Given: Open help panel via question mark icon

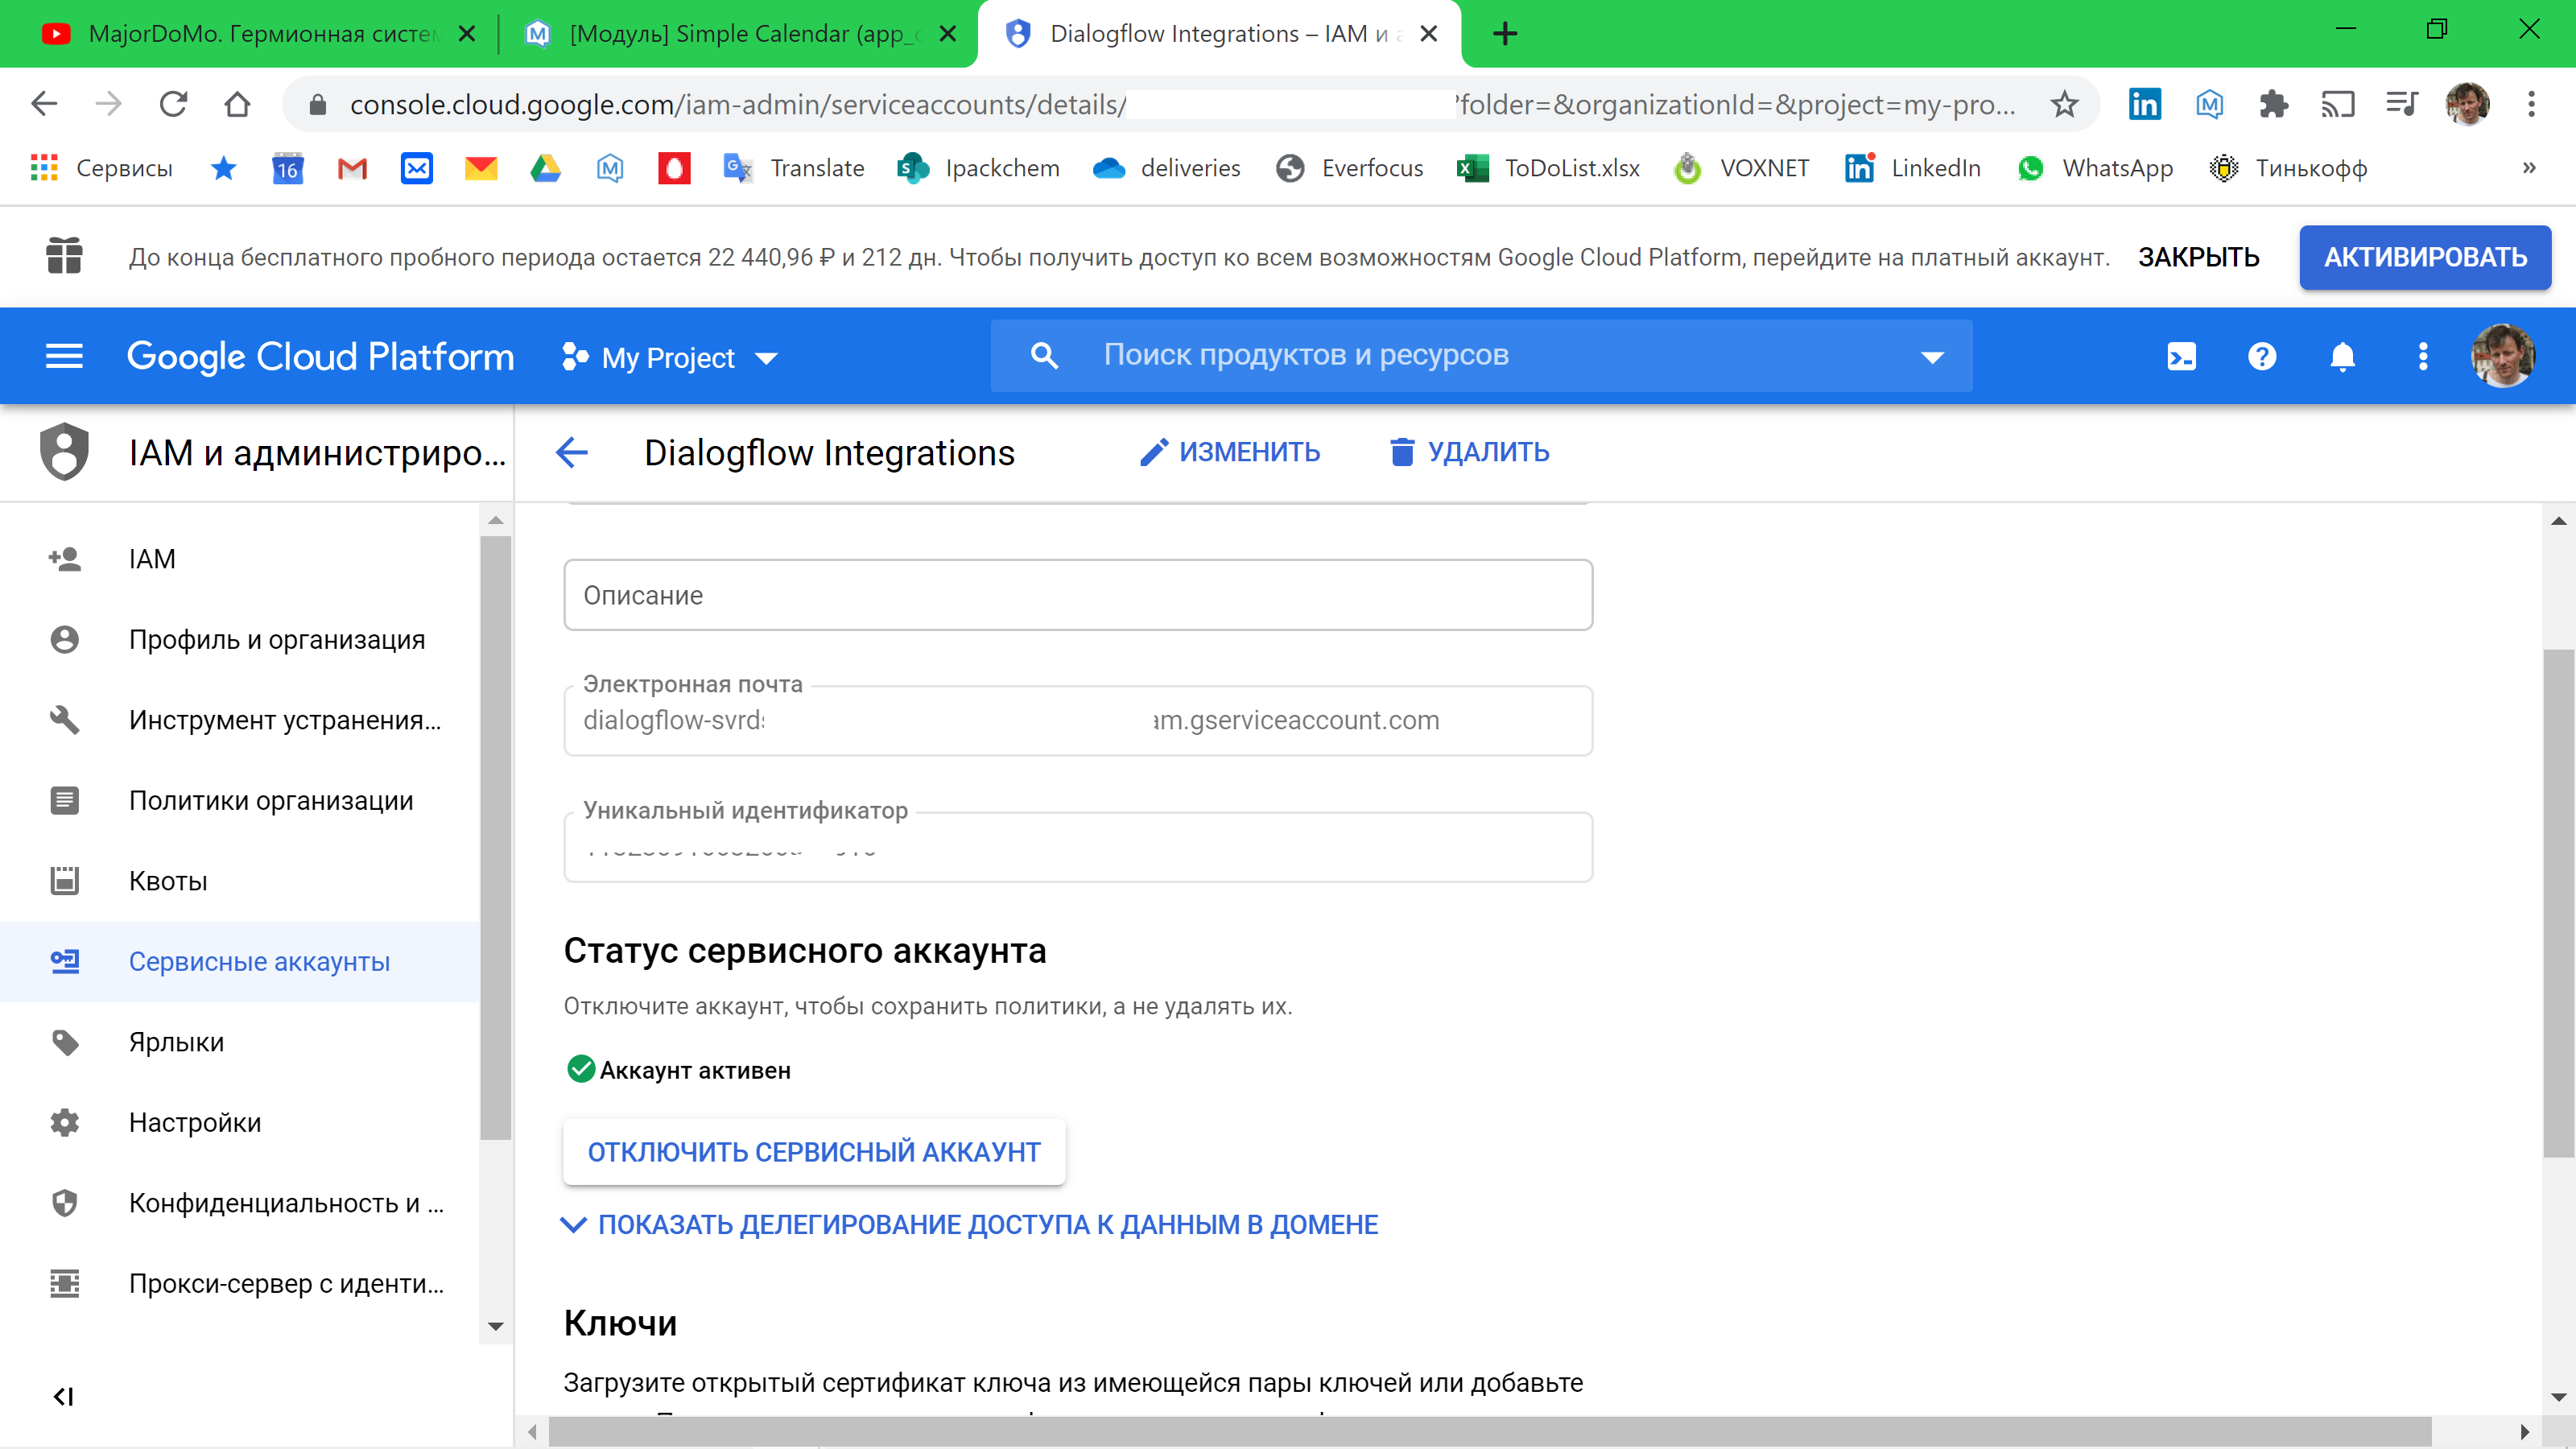Looking at the screenshot, I should tap(2262, 356).
